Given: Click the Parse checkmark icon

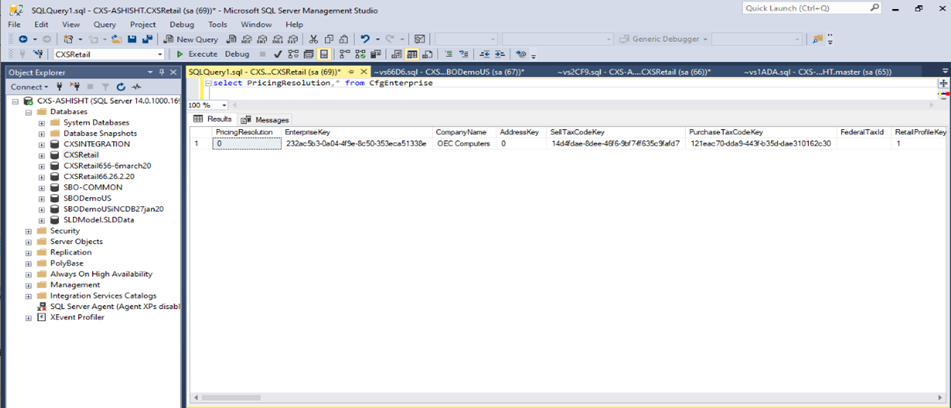Looking at the screenshot, I should coord(278,54).
